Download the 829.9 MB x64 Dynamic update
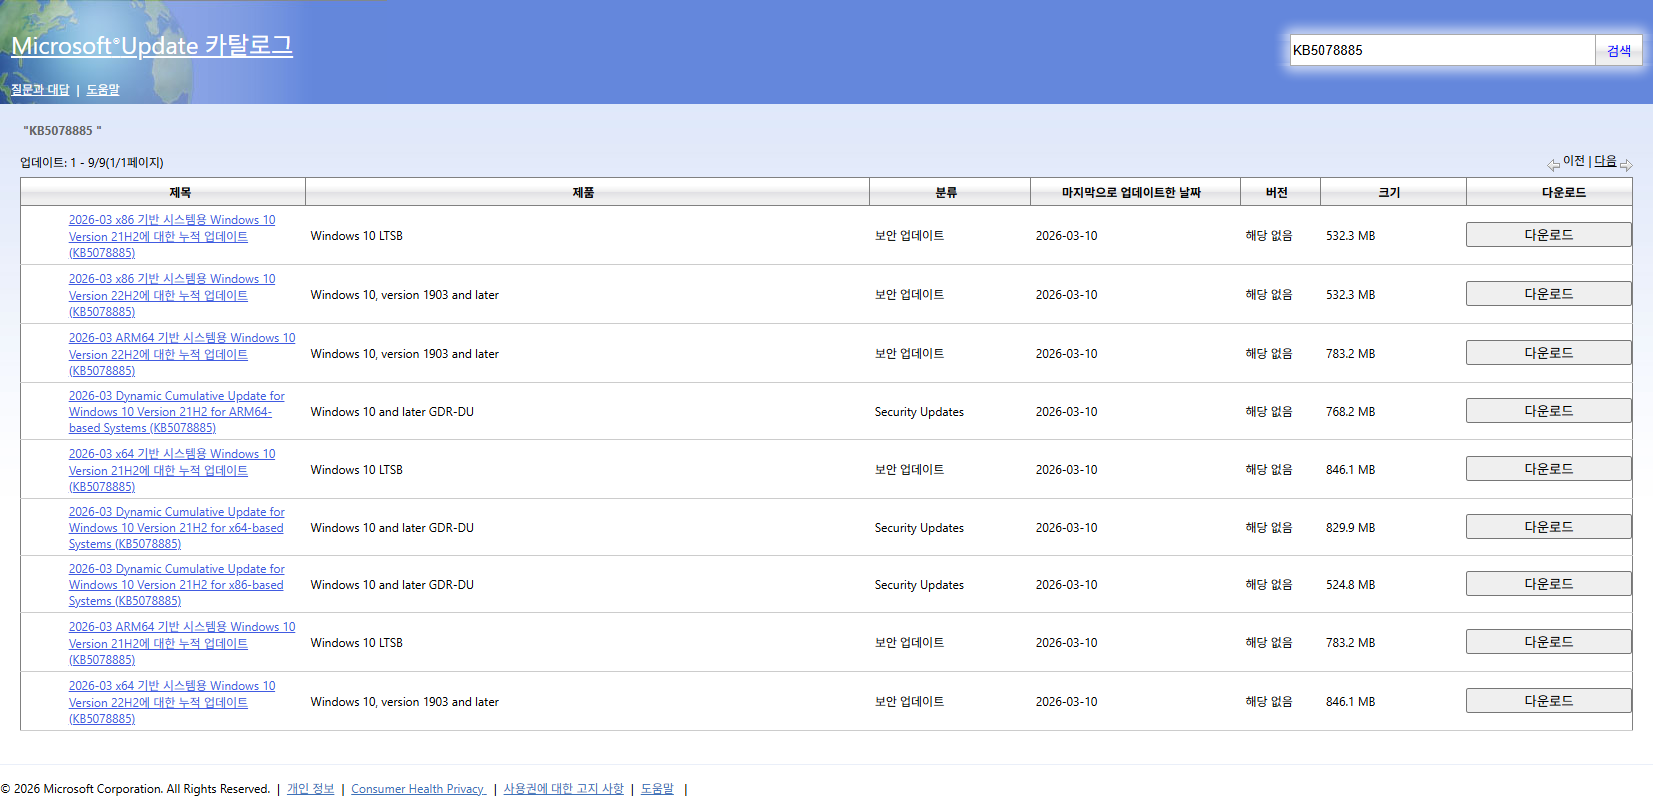Screen dimensions: 1653x803 (1548, 527)
